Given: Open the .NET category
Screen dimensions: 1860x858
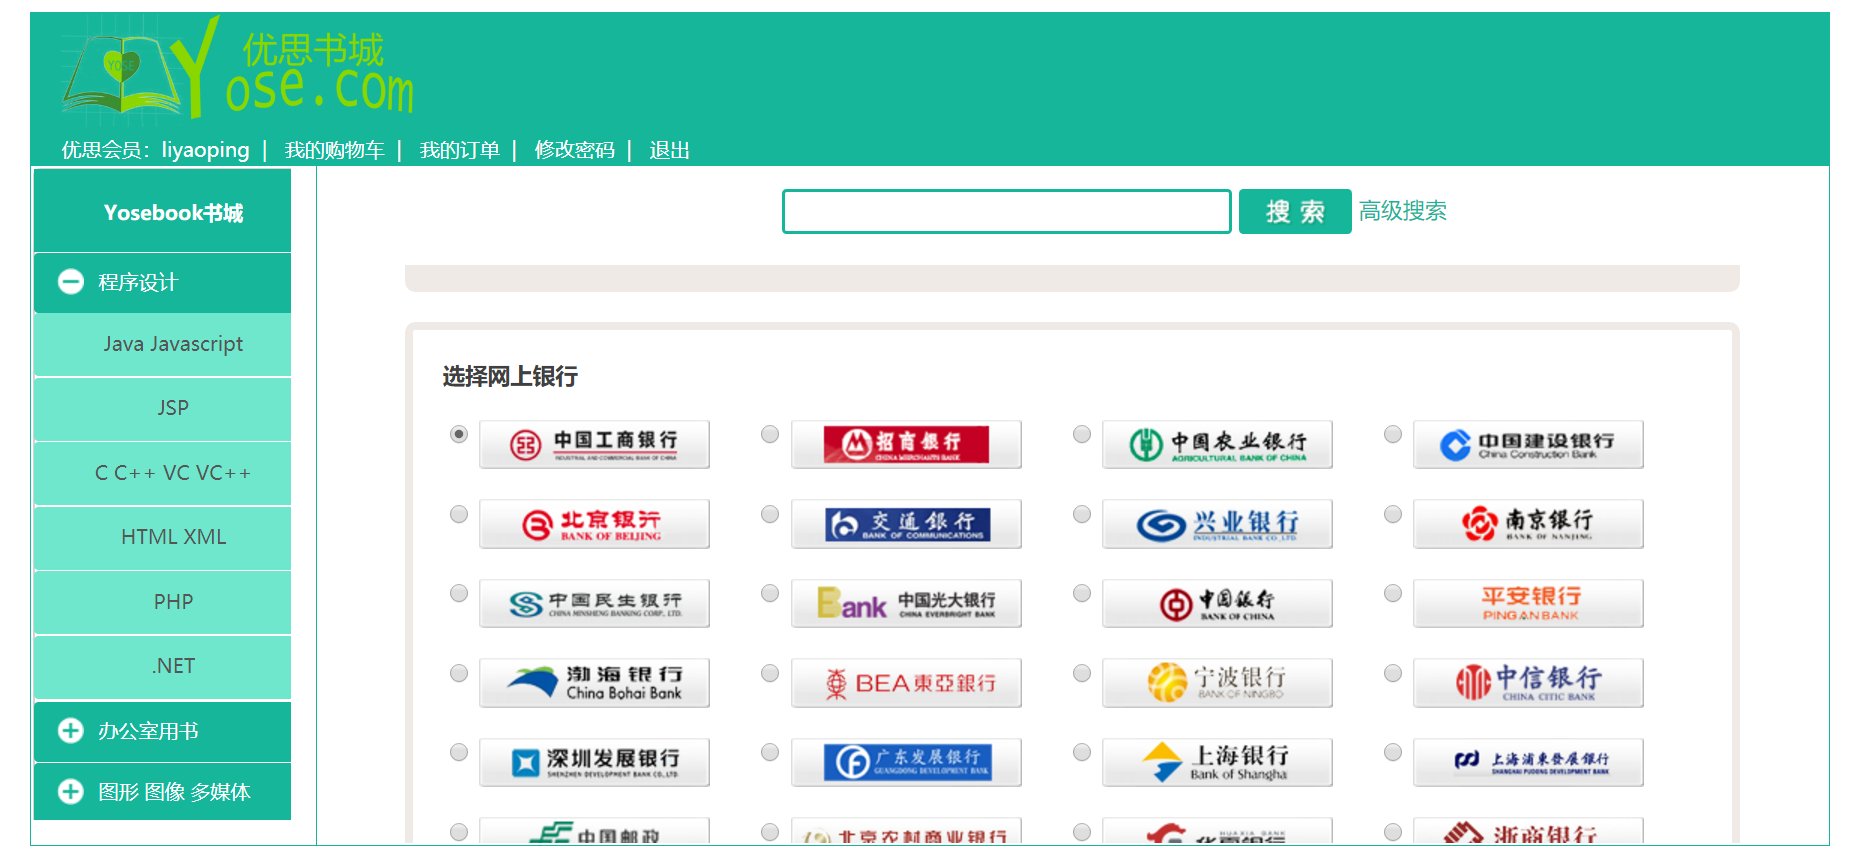Looking at the screenshot, I should (x=162, y=666).
